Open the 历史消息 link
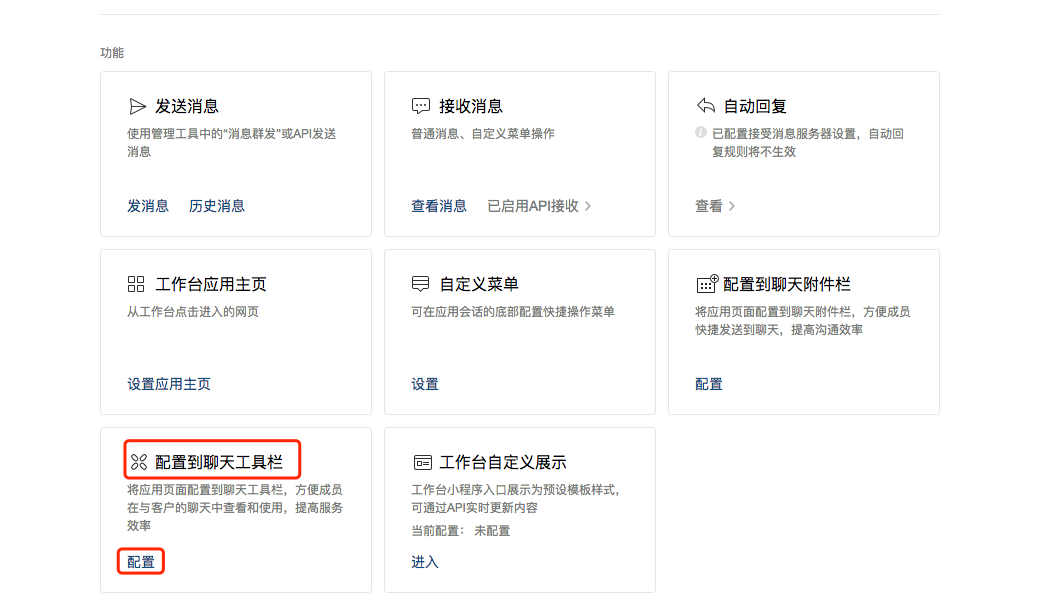 point(216,206)
